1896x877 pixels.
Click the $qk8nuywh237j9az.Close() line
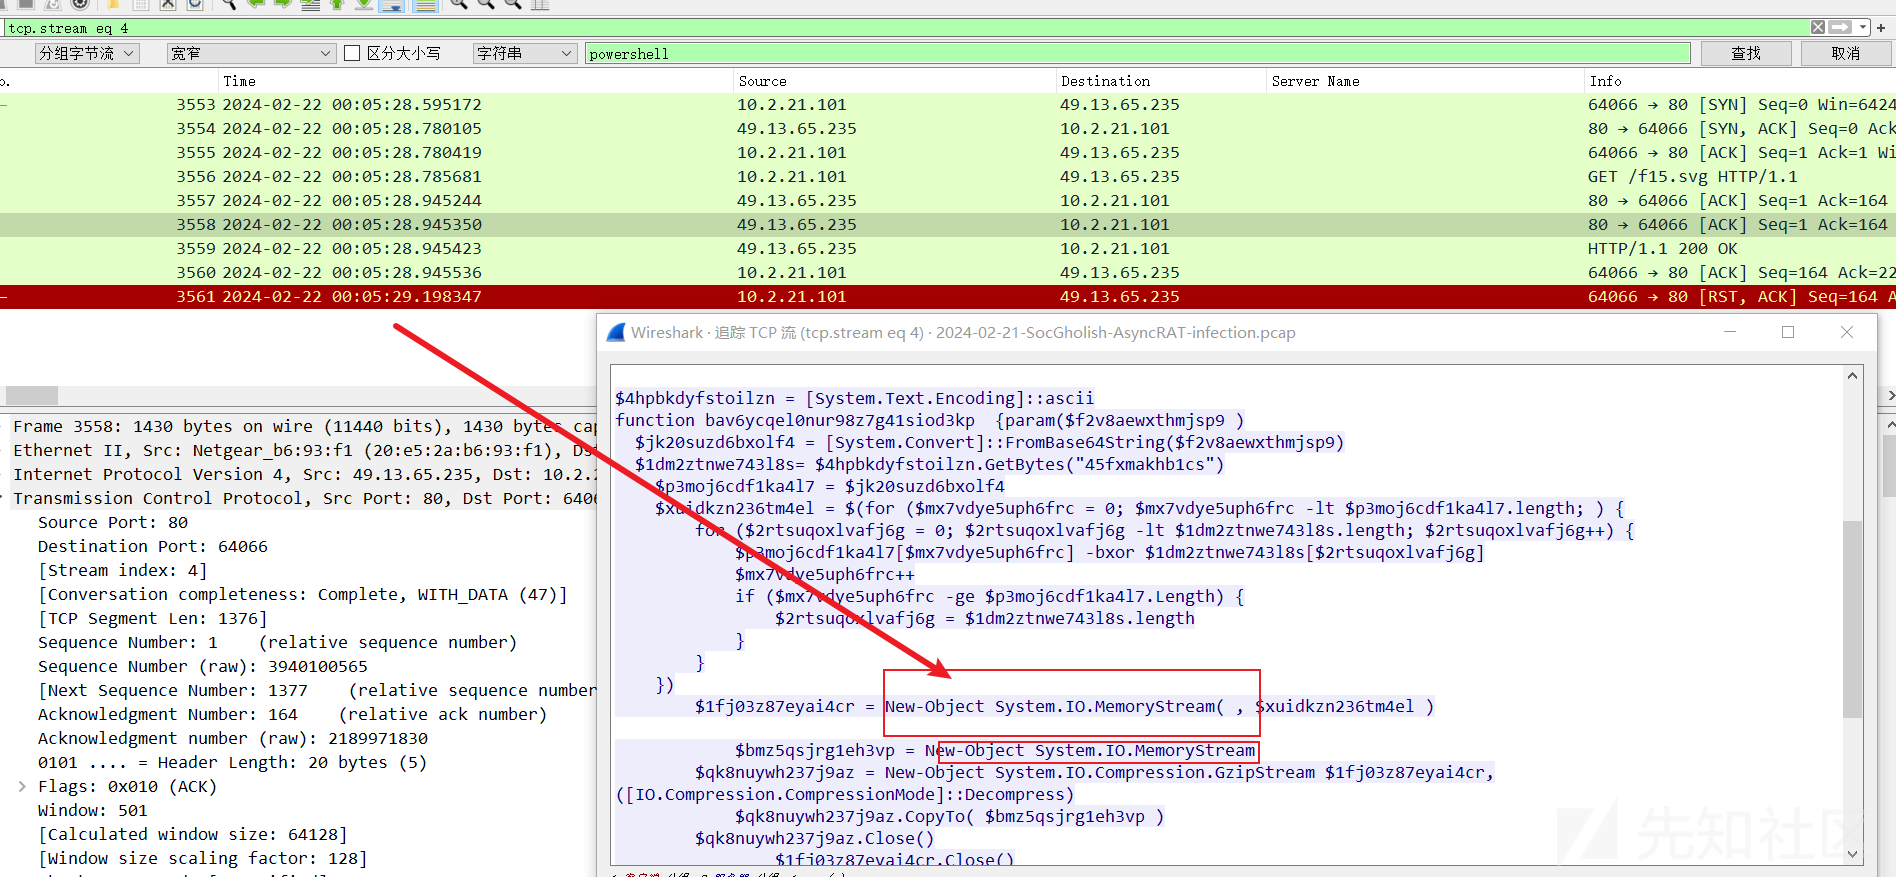pos(815,838)
